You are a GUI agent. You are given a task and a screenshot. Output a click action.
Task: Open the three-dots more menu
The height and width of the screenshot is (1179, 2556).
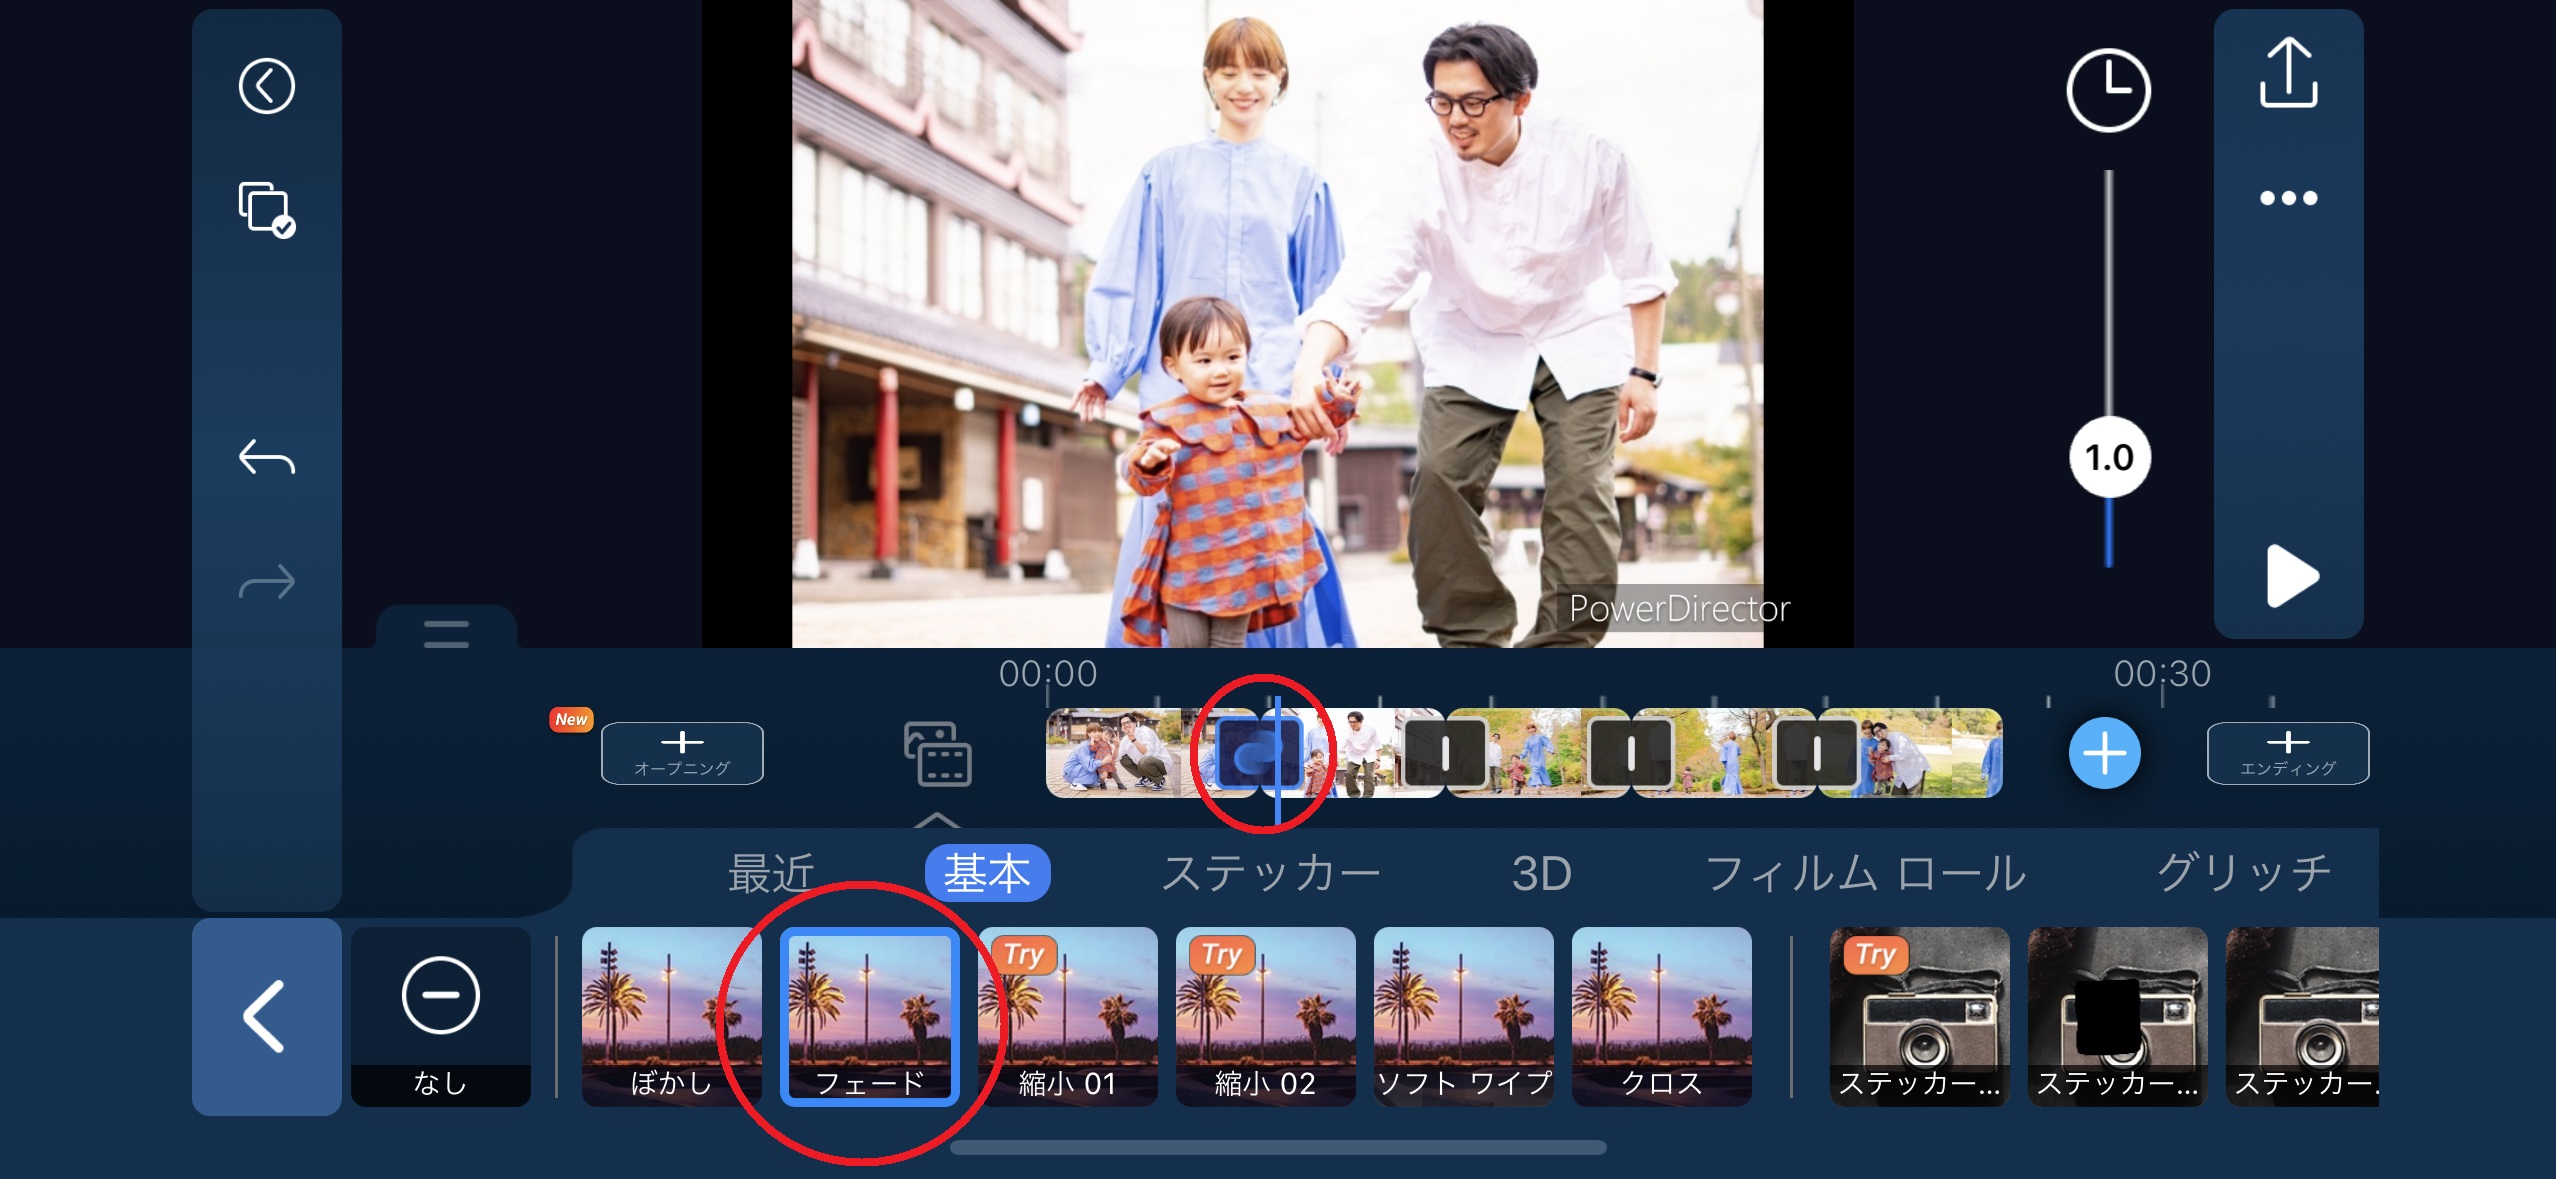point(2288,198)
